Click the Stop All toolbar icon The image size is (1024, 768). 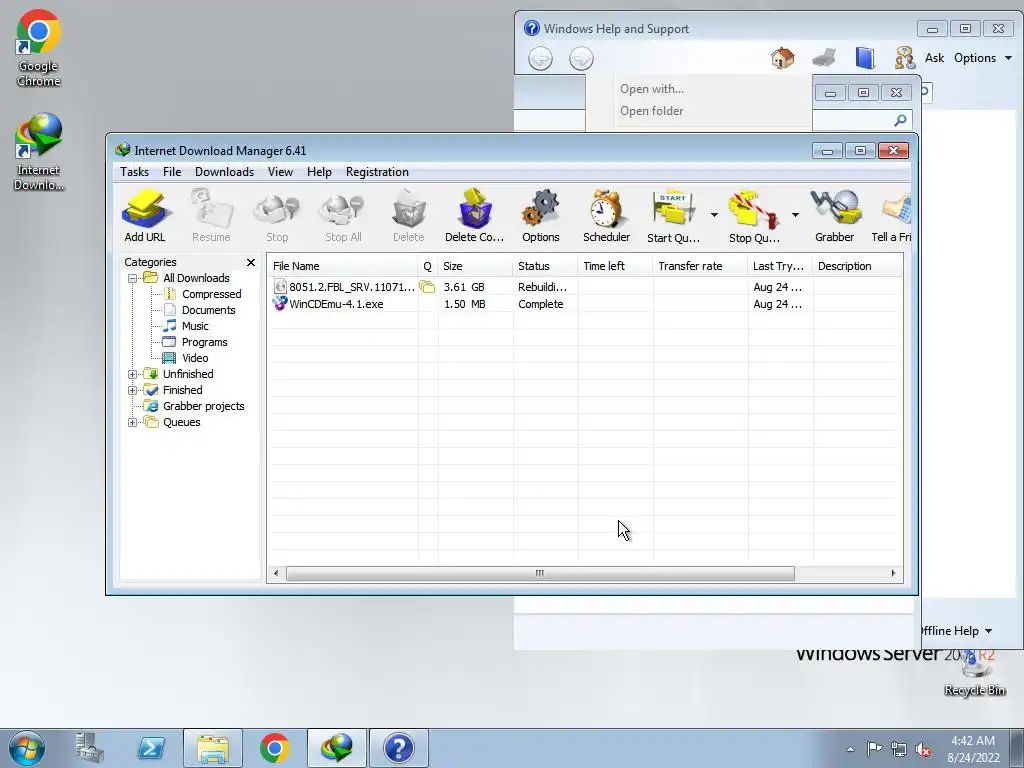(343, 216)
